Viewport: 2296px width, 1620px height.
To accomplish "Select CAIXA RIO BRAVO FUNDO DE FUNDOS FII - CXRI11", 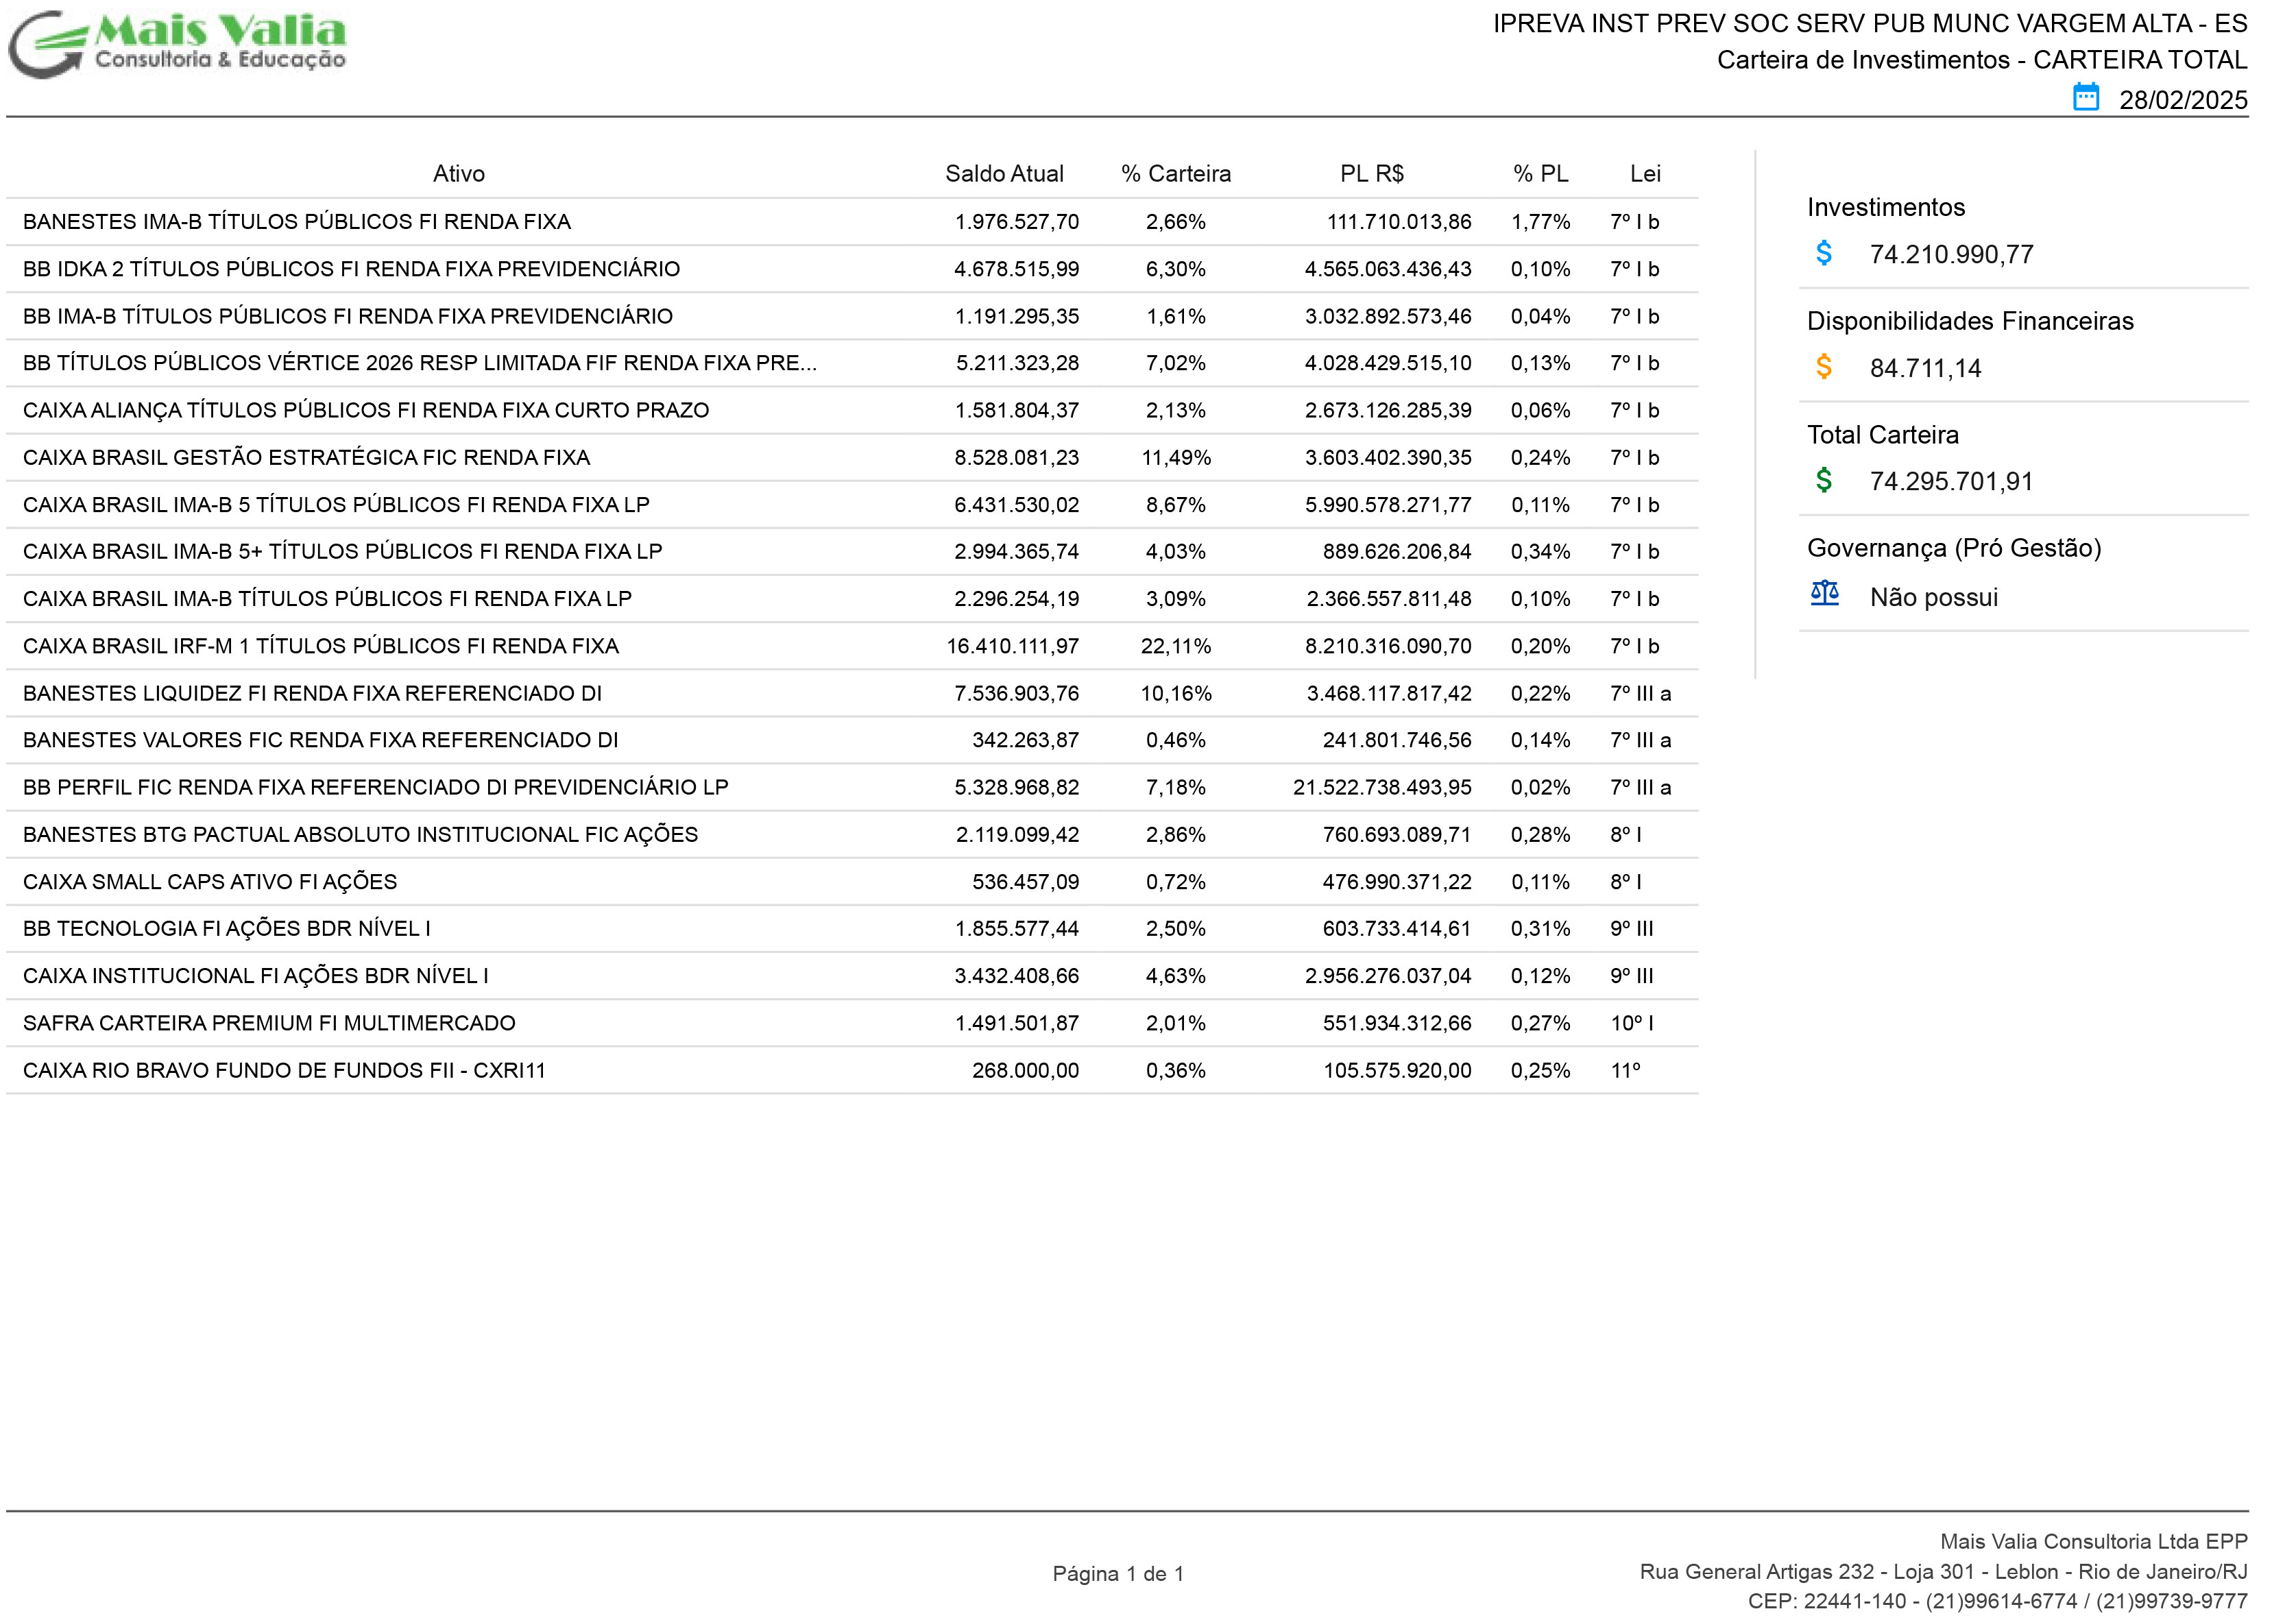I will tap(284, 1070).
